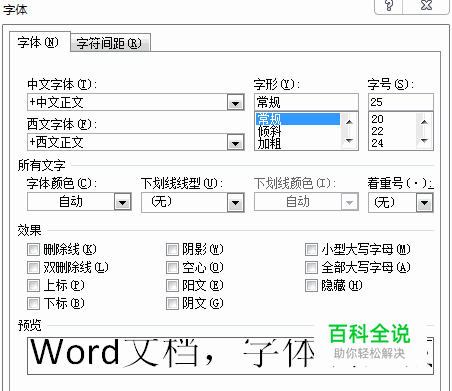The height and width of the screenshot is (391, 452).
Task: Select the 字体(N) tab
Action: [x=39, y=42]
